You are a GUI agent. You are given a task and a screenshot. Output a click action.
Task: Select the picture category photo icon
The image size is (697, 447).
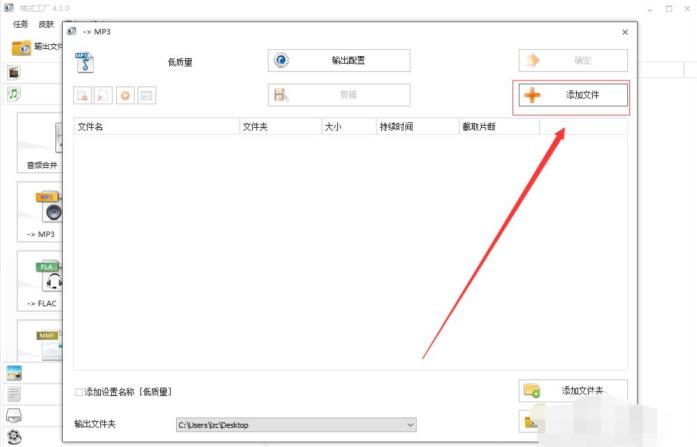point(14,373)
